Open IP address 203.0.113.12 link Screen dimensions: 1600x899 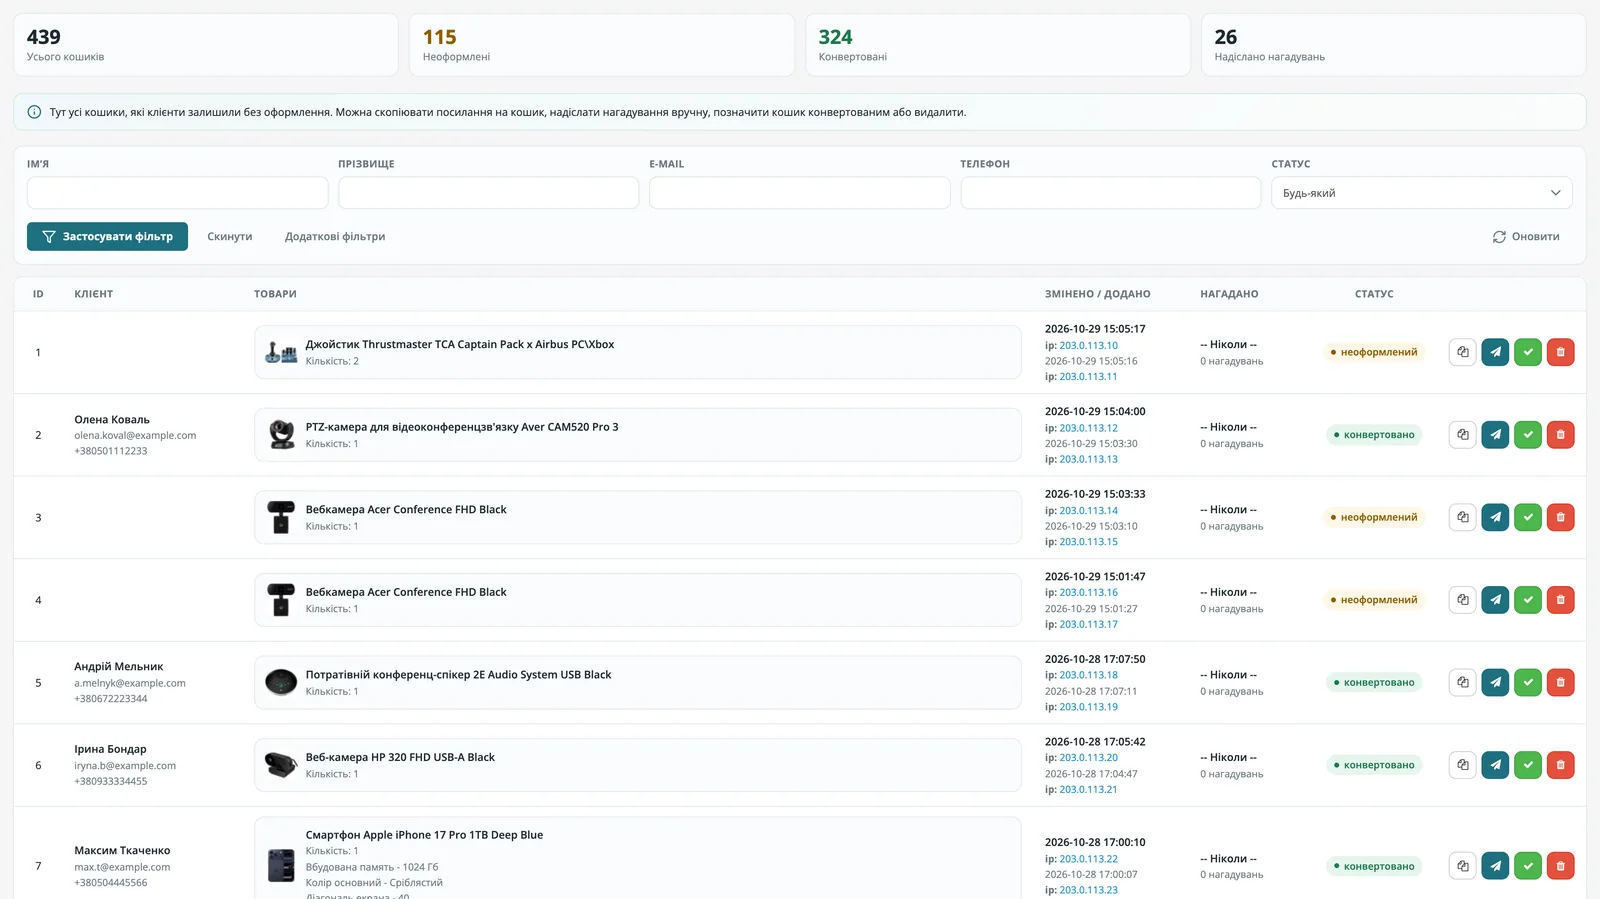[x=1088, y=428]
